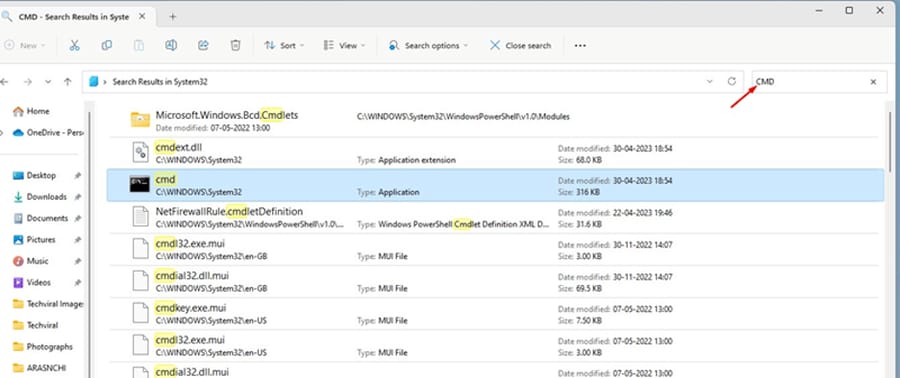Open Home in the sidebar
Viewport: 900px width, 378px height.
[x=32, y=111]
